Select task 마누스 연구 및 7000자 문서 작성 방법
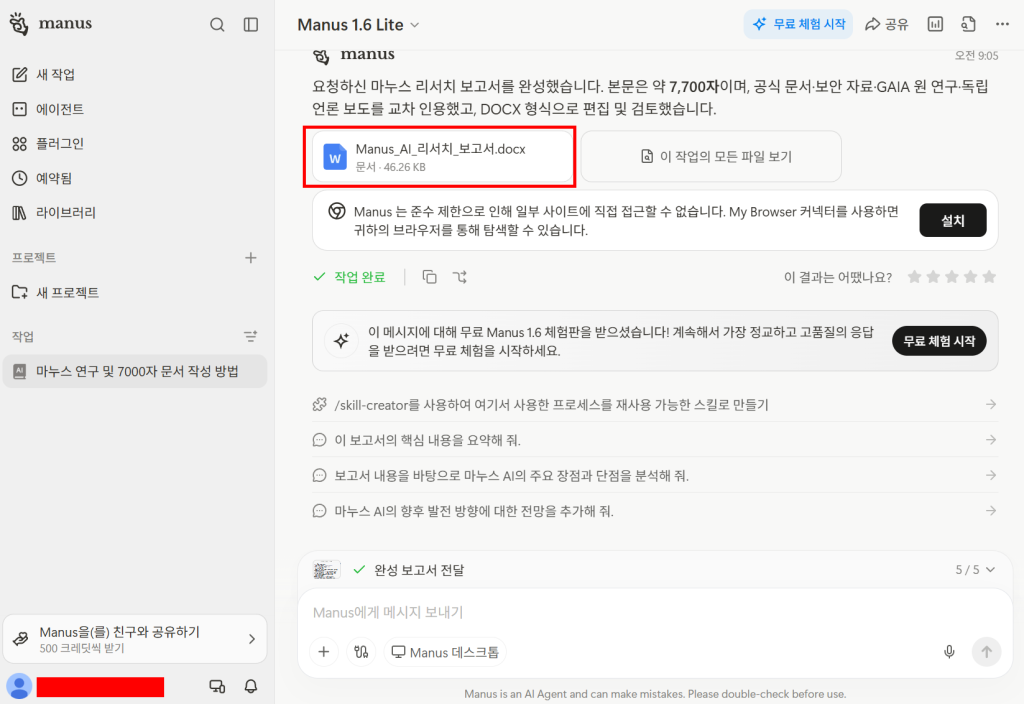This screenshot has width=1024, height=704. coord(136,372)
